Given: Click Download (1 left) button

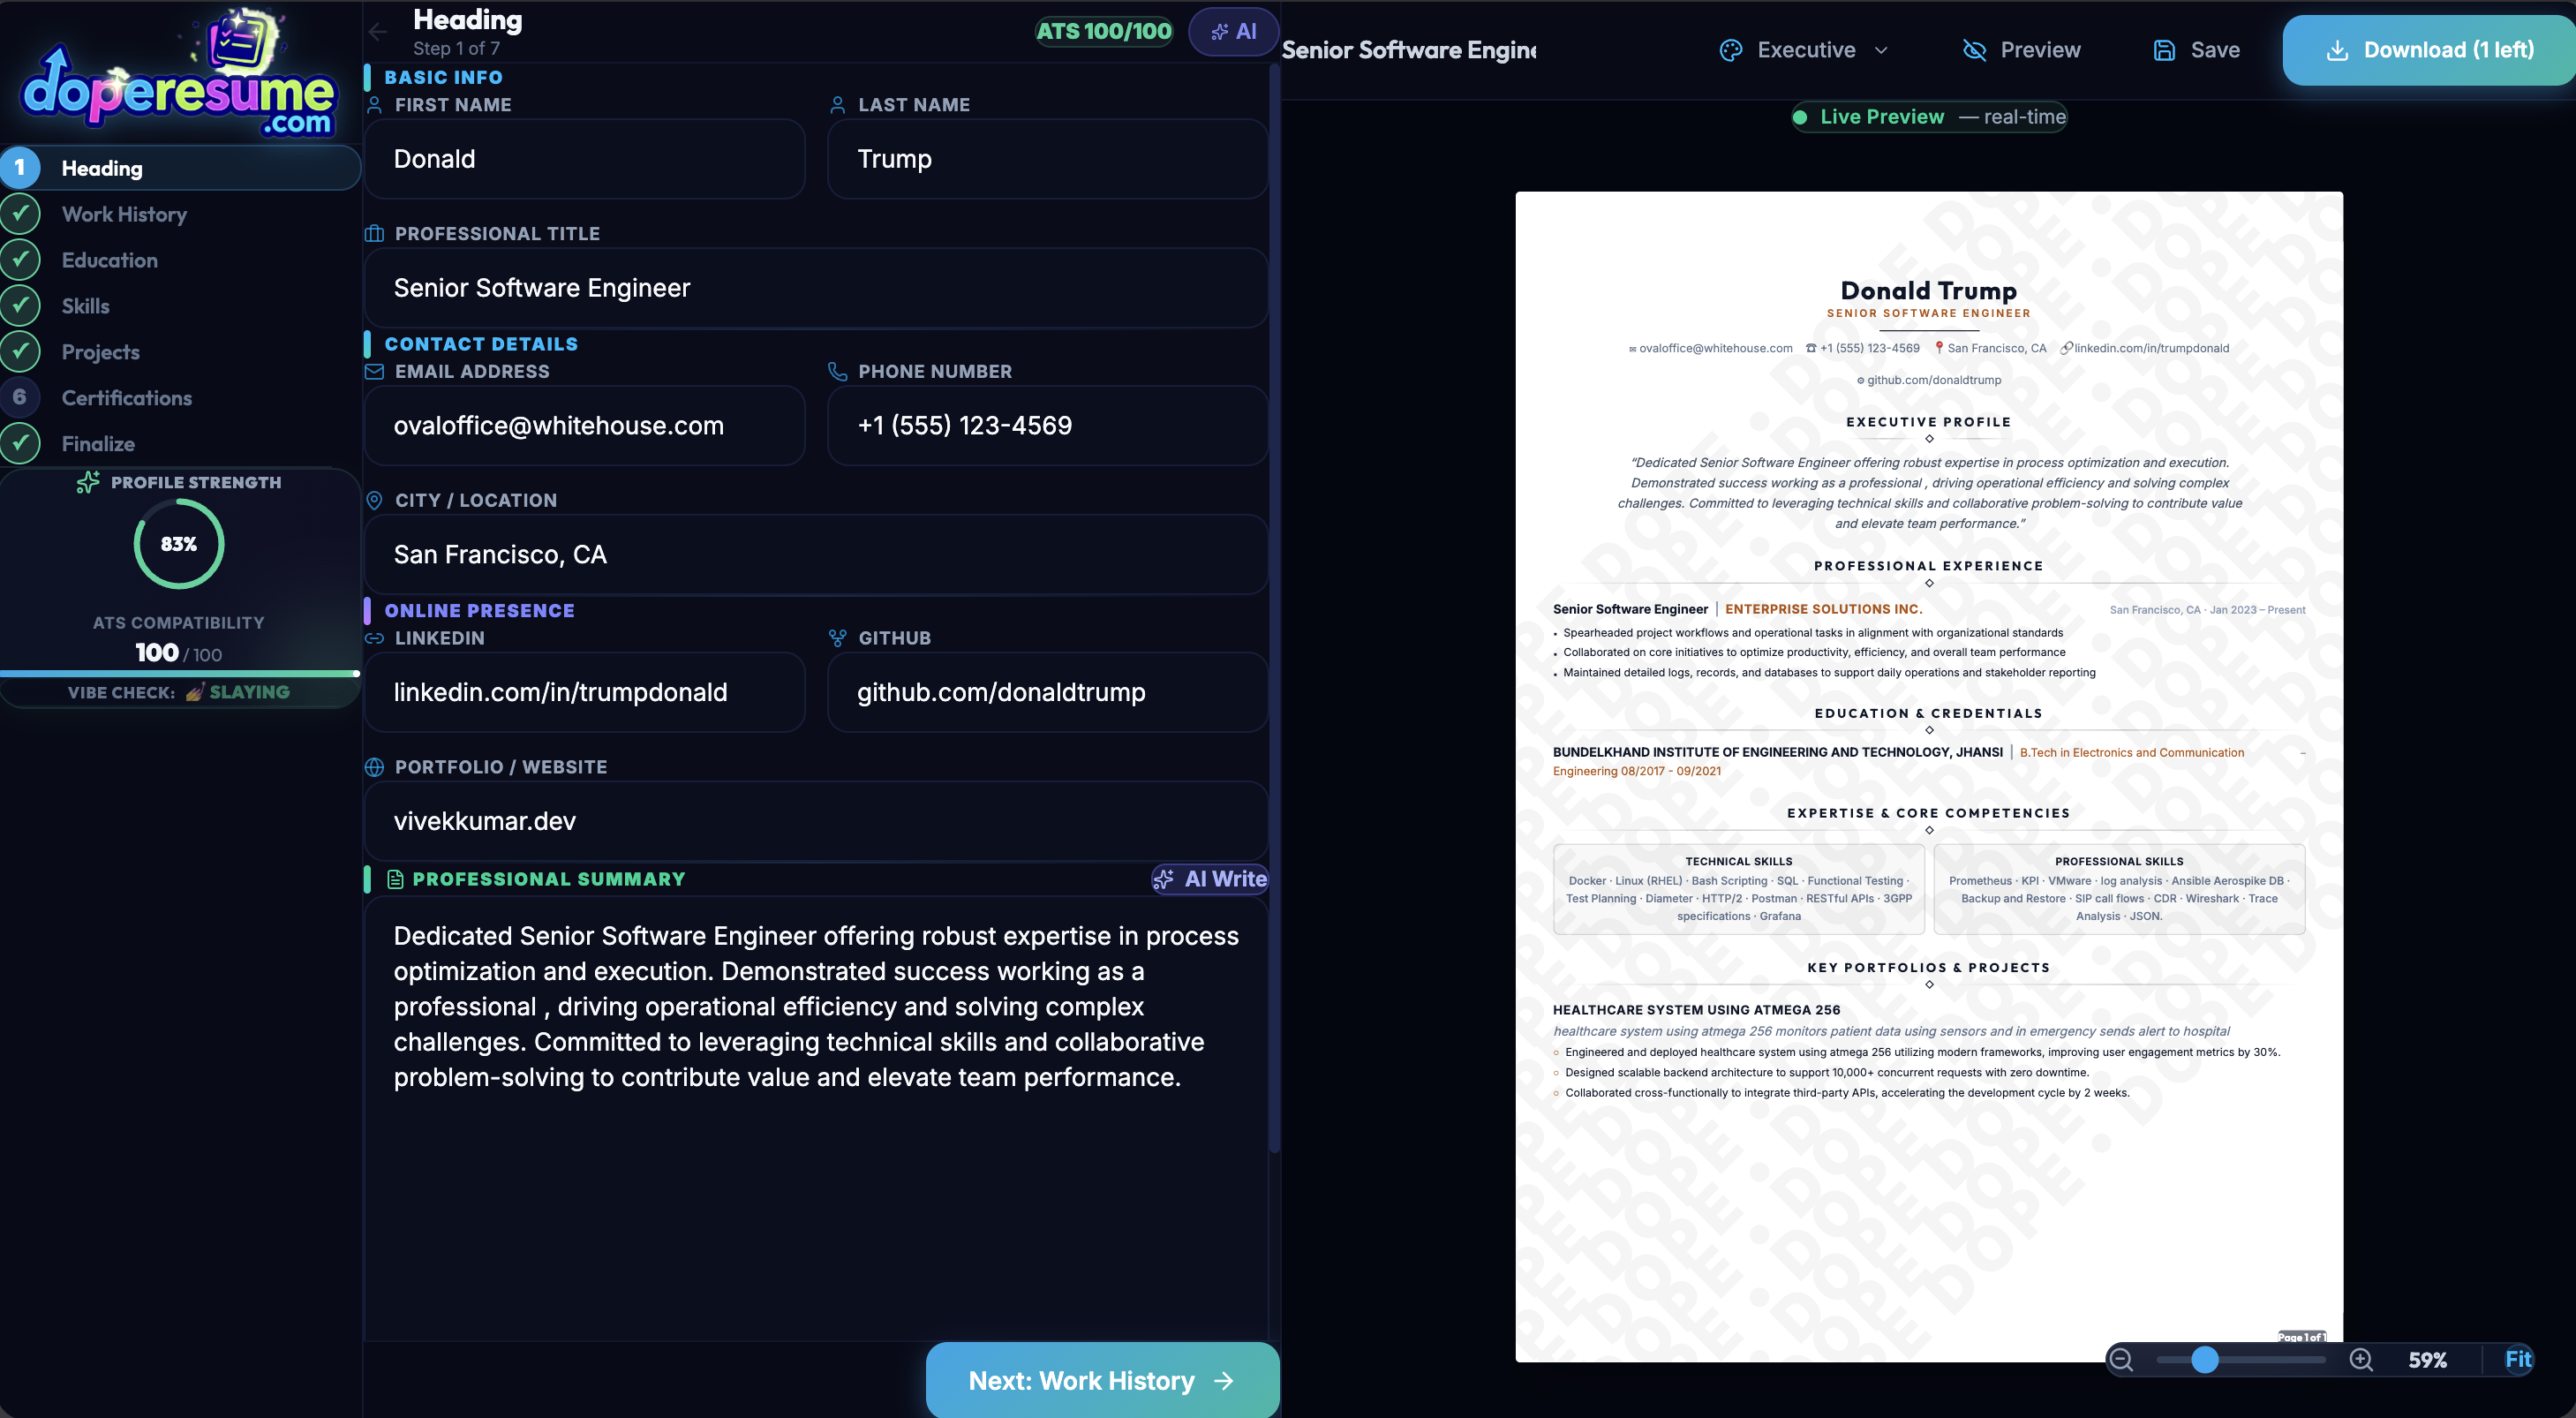Looking at the screenshot, I should pyautogui.click(x=2429, y=50).
